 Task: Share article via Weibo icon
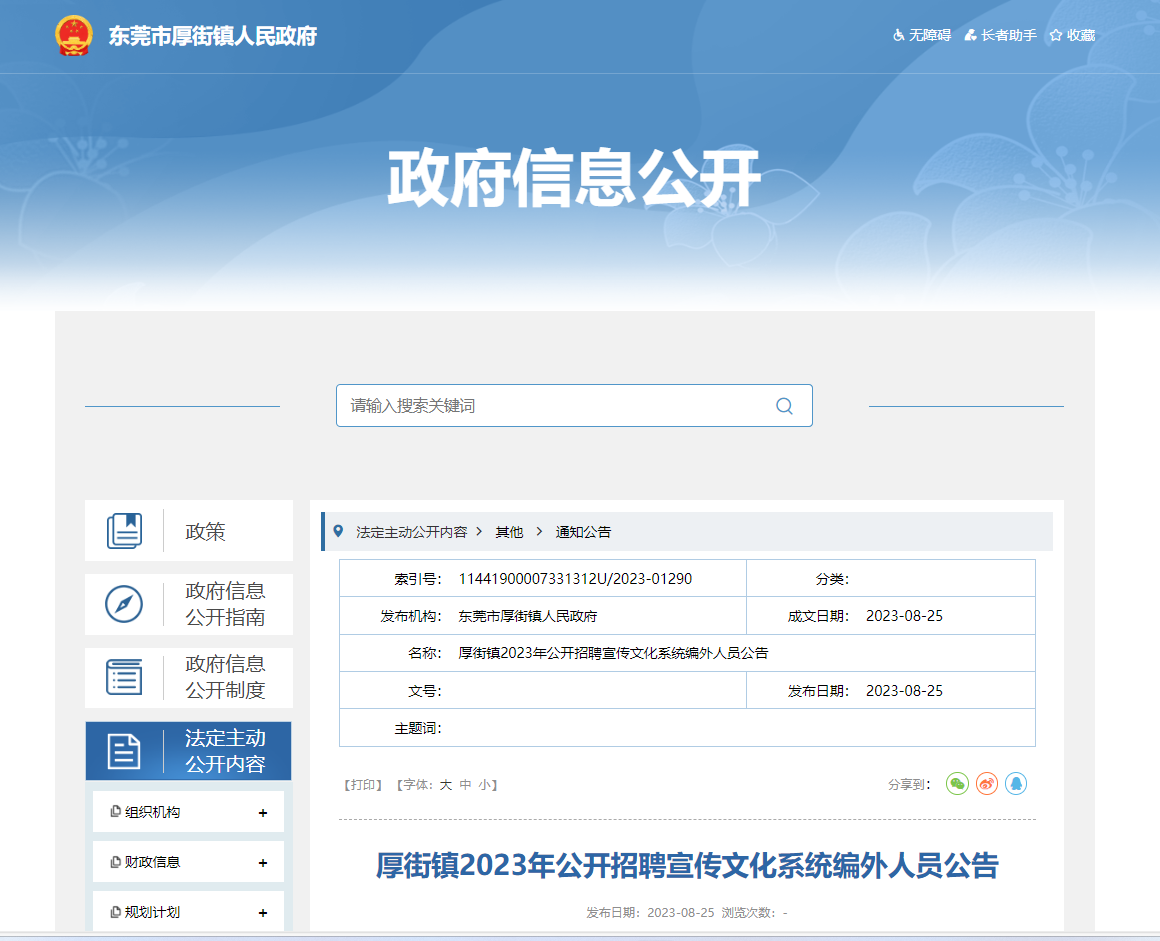(x=987, y=784)
